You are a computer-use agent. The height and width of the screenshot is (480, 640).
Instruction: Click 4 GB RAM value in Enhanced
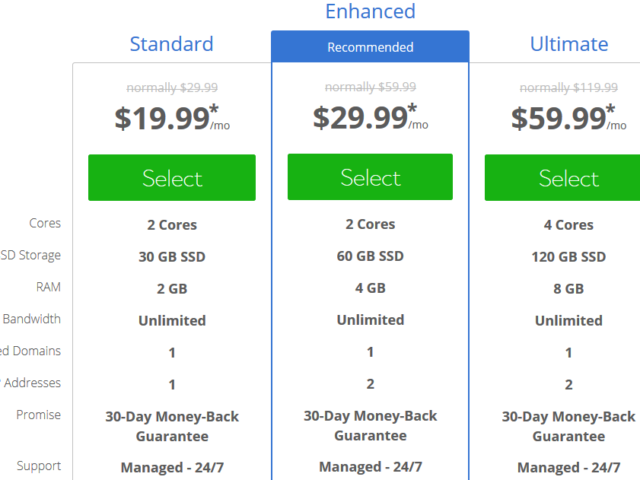pos(370,288)
